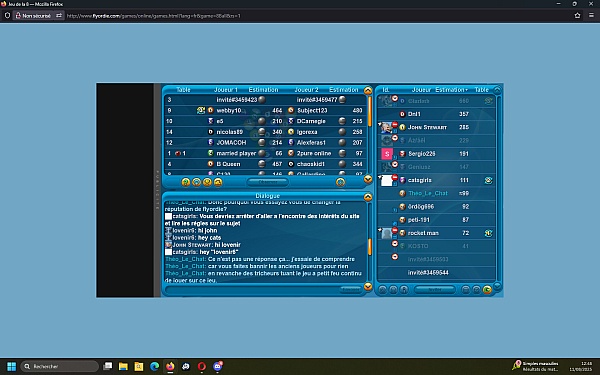Image resolution: width=600 pixels, height=375 pixels.
Task: Click the green round icon below player list
Action: 487,290
